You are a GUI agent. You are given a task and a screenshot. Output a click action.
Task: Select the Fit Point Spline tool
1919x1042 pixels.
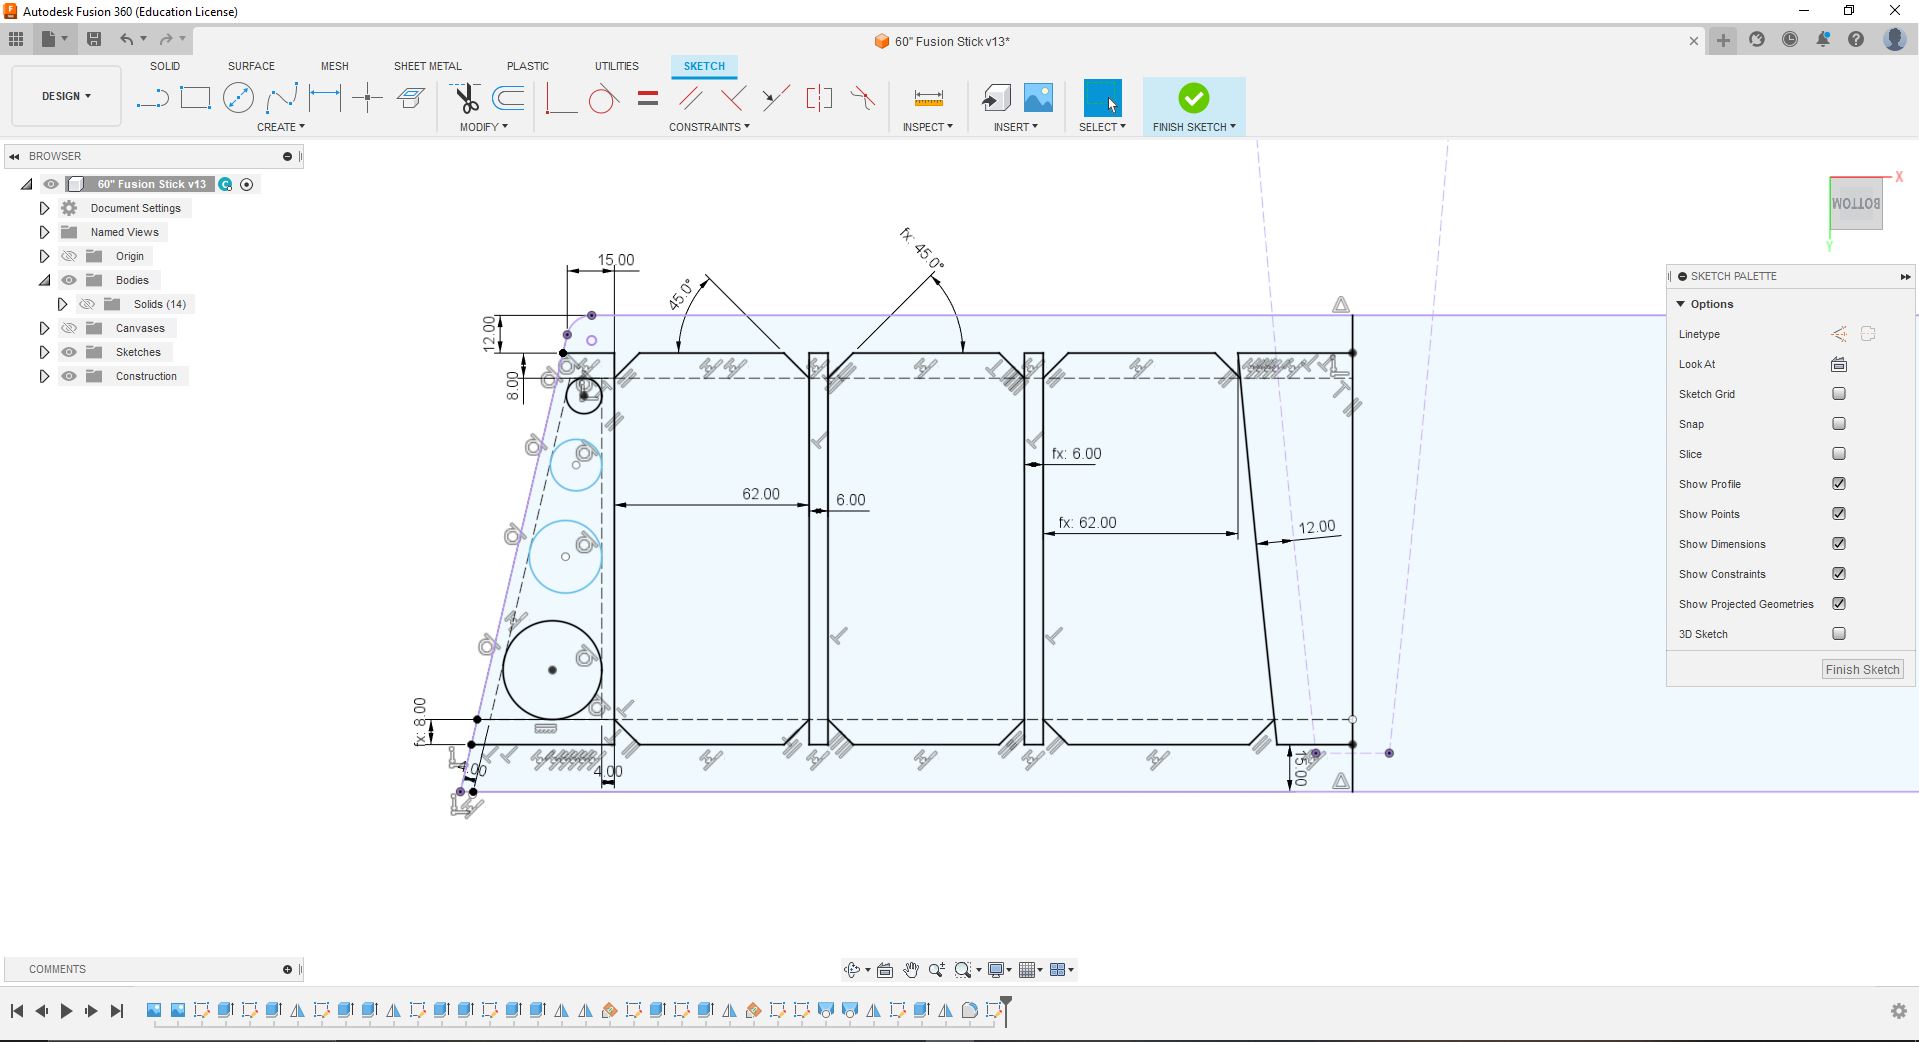click(281, 98)
